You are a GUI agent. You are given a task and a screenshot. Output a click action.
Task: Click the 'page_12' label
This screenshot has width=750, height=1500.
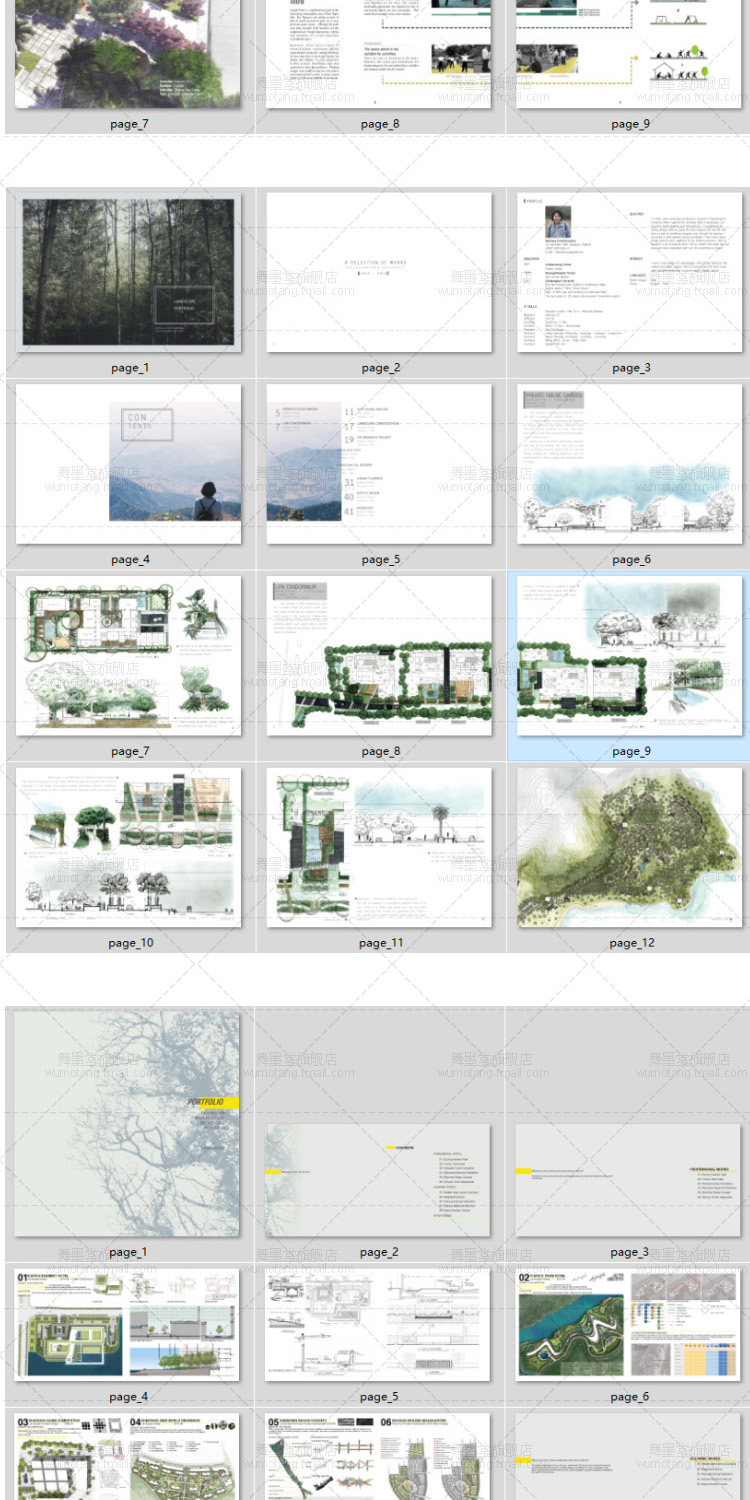coord(631,943)
